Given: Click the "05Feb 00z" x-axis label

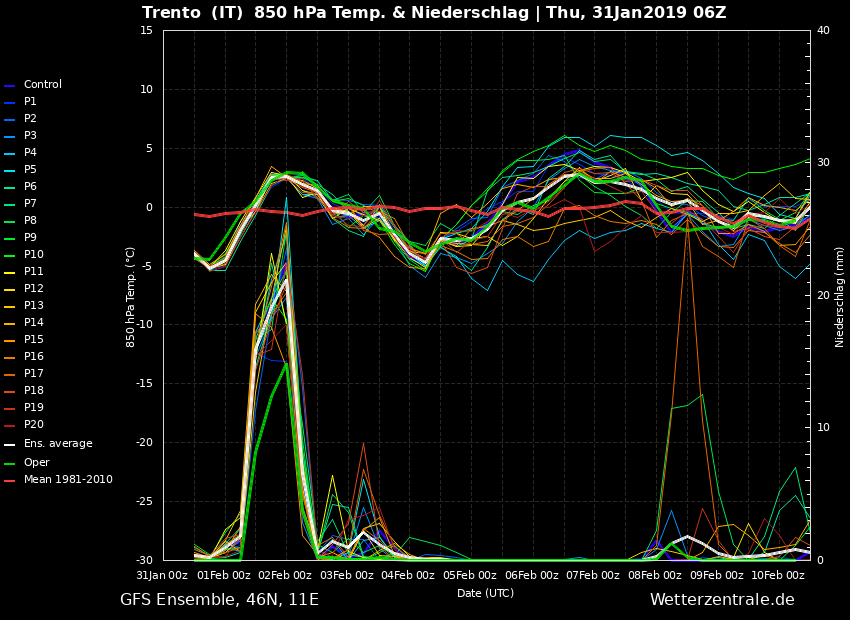Looking at the screenshot, I should (470, 576).
